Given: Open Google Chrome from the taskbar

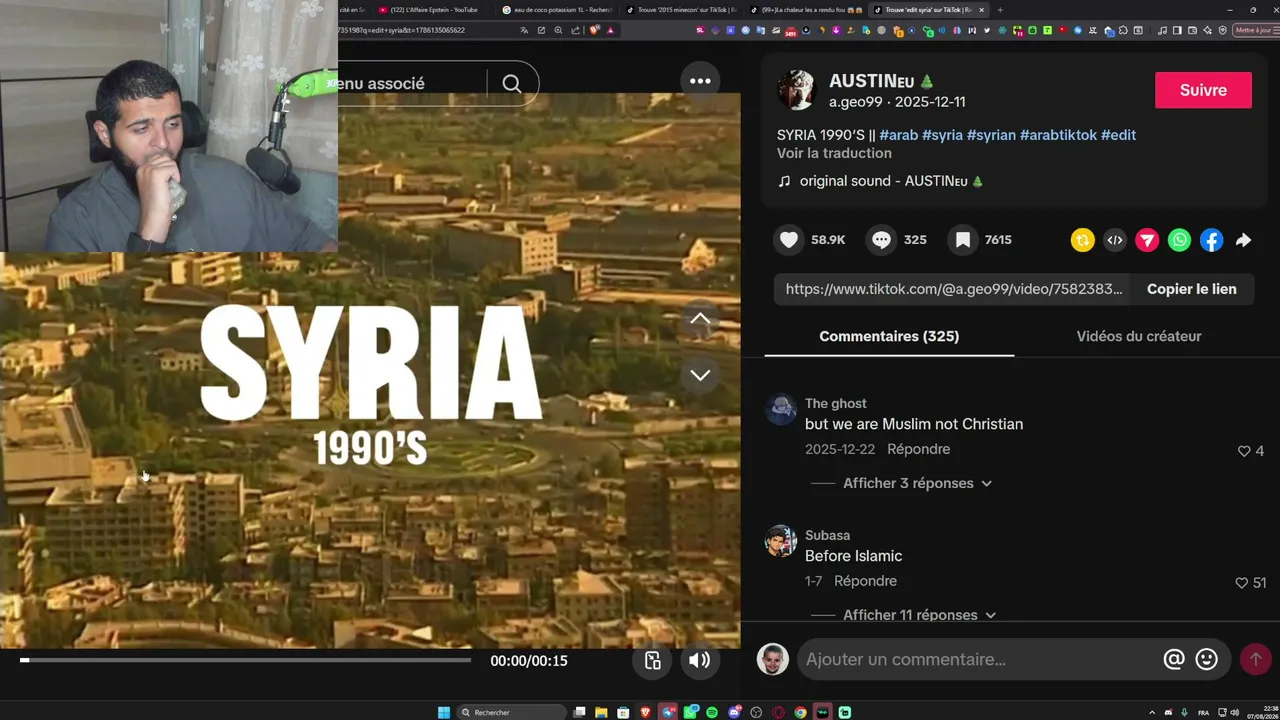Looking at the screenshot, I should 800,712.
